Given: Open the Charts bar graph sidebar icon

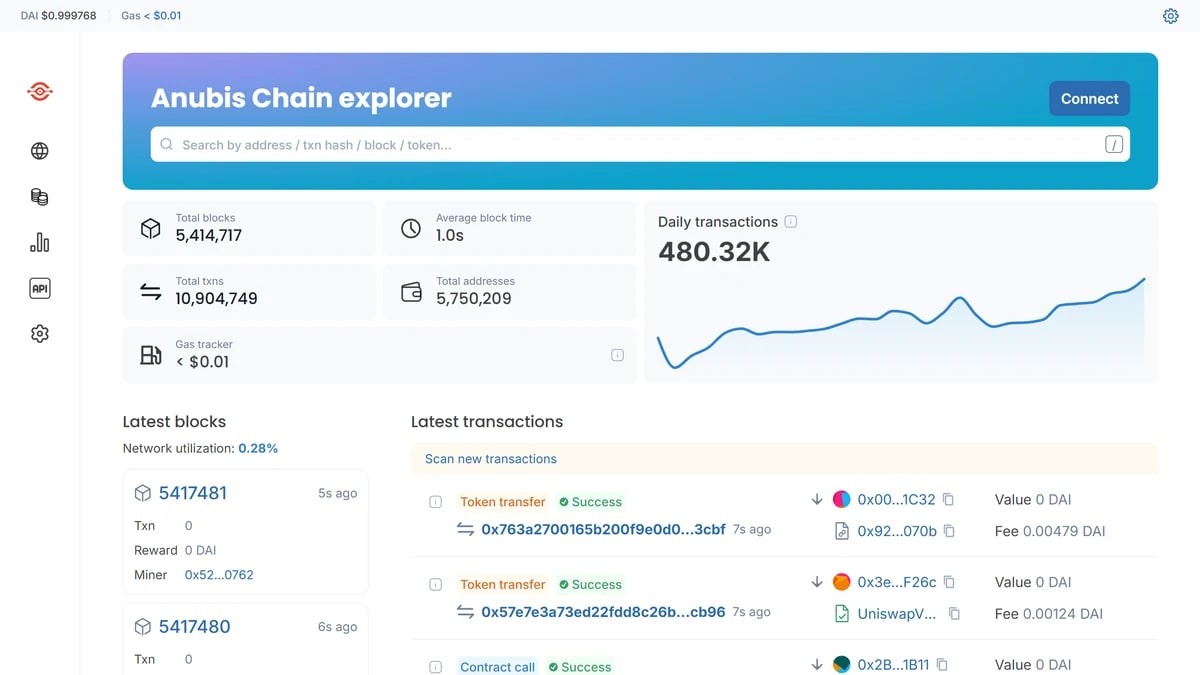Looking at the screenshot, I should pos(40,243).
